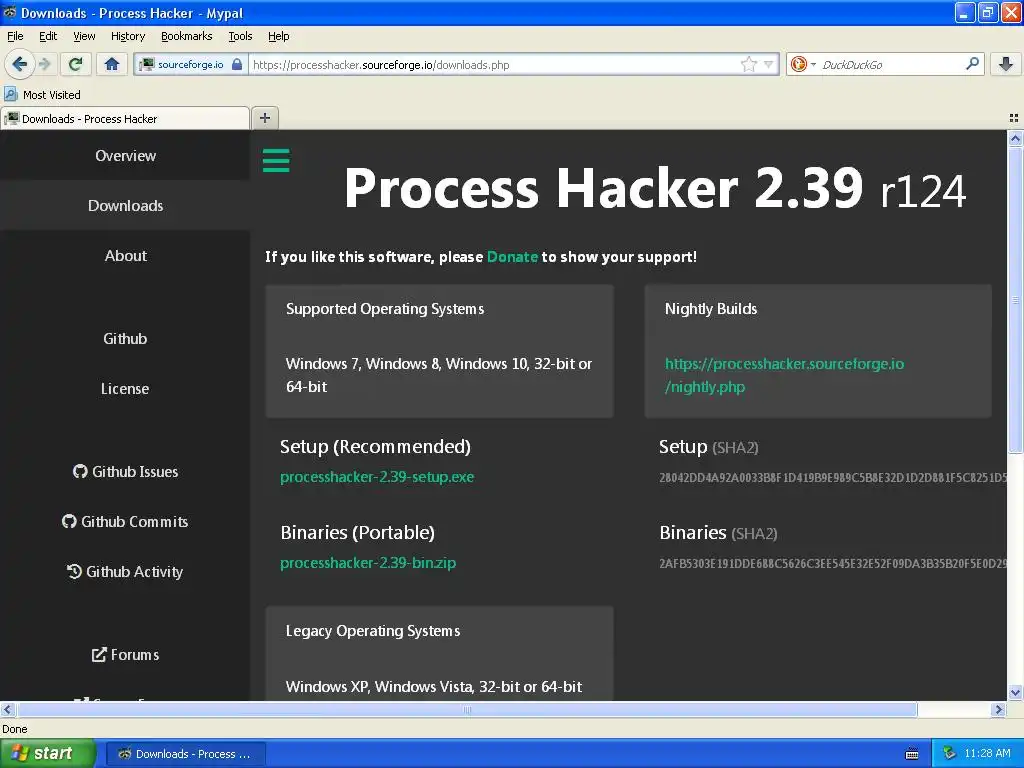Click the system tray network icon
Screen dimensions: 1024x768
[950, 753]
